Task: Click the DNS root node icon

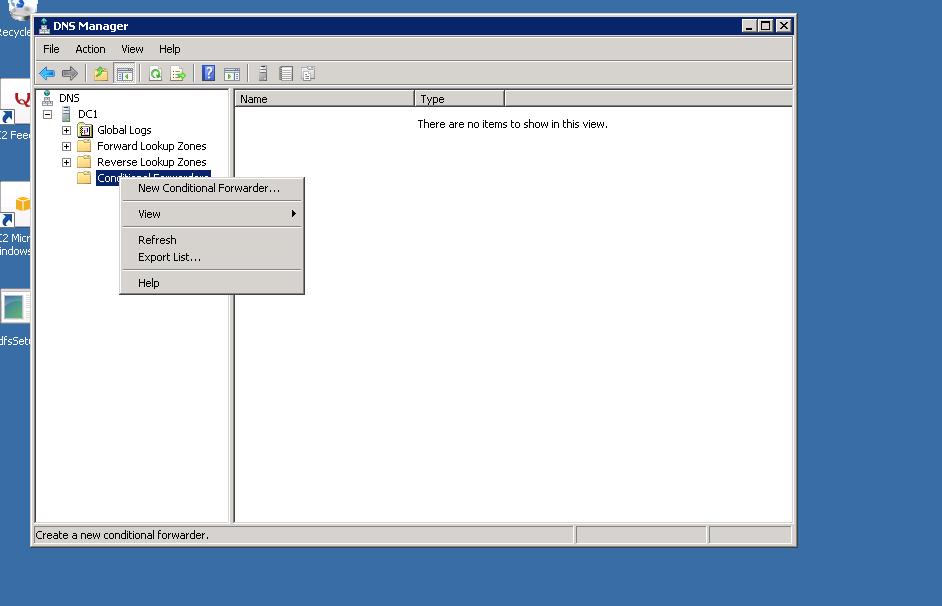Action: (47, 98)
